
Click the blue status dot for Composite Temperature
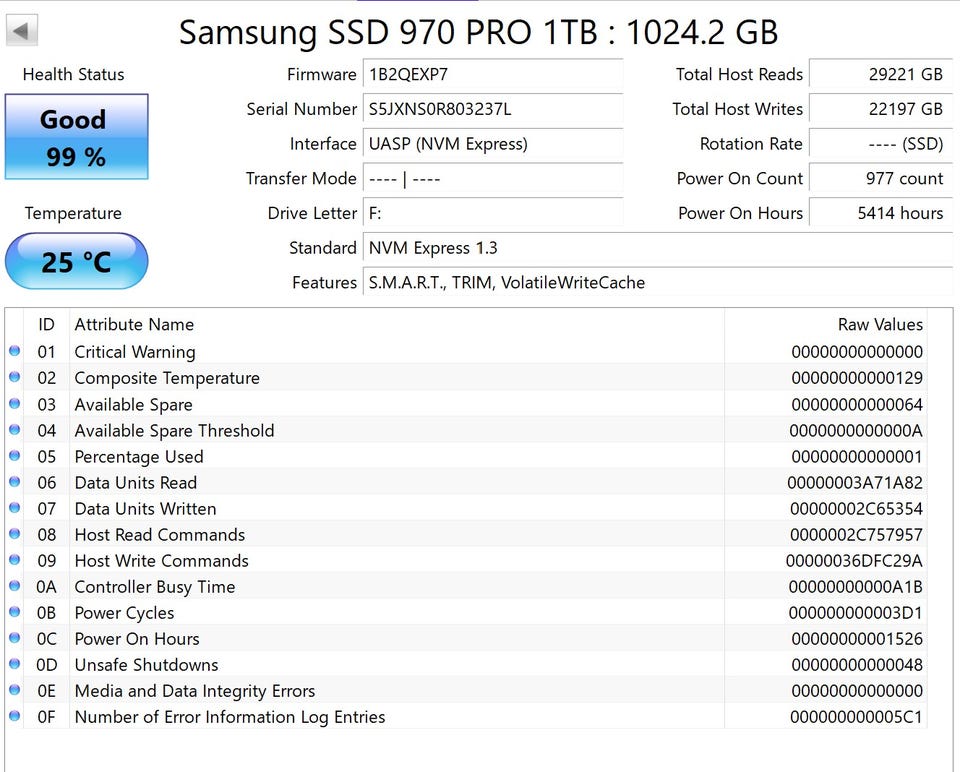pos(15,377)
